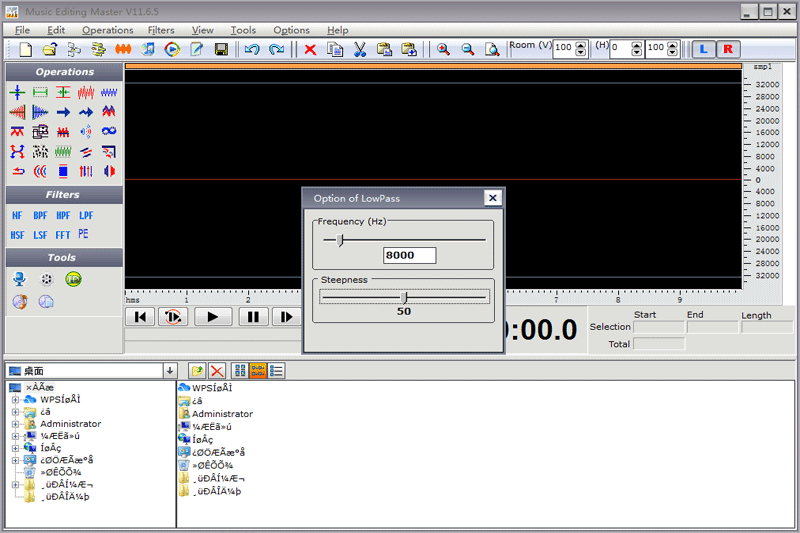Open the microphone recording tool
Image resolution: width=800 pixels, height=533 pixels.
pyautogui.click(x=19, y=279)
